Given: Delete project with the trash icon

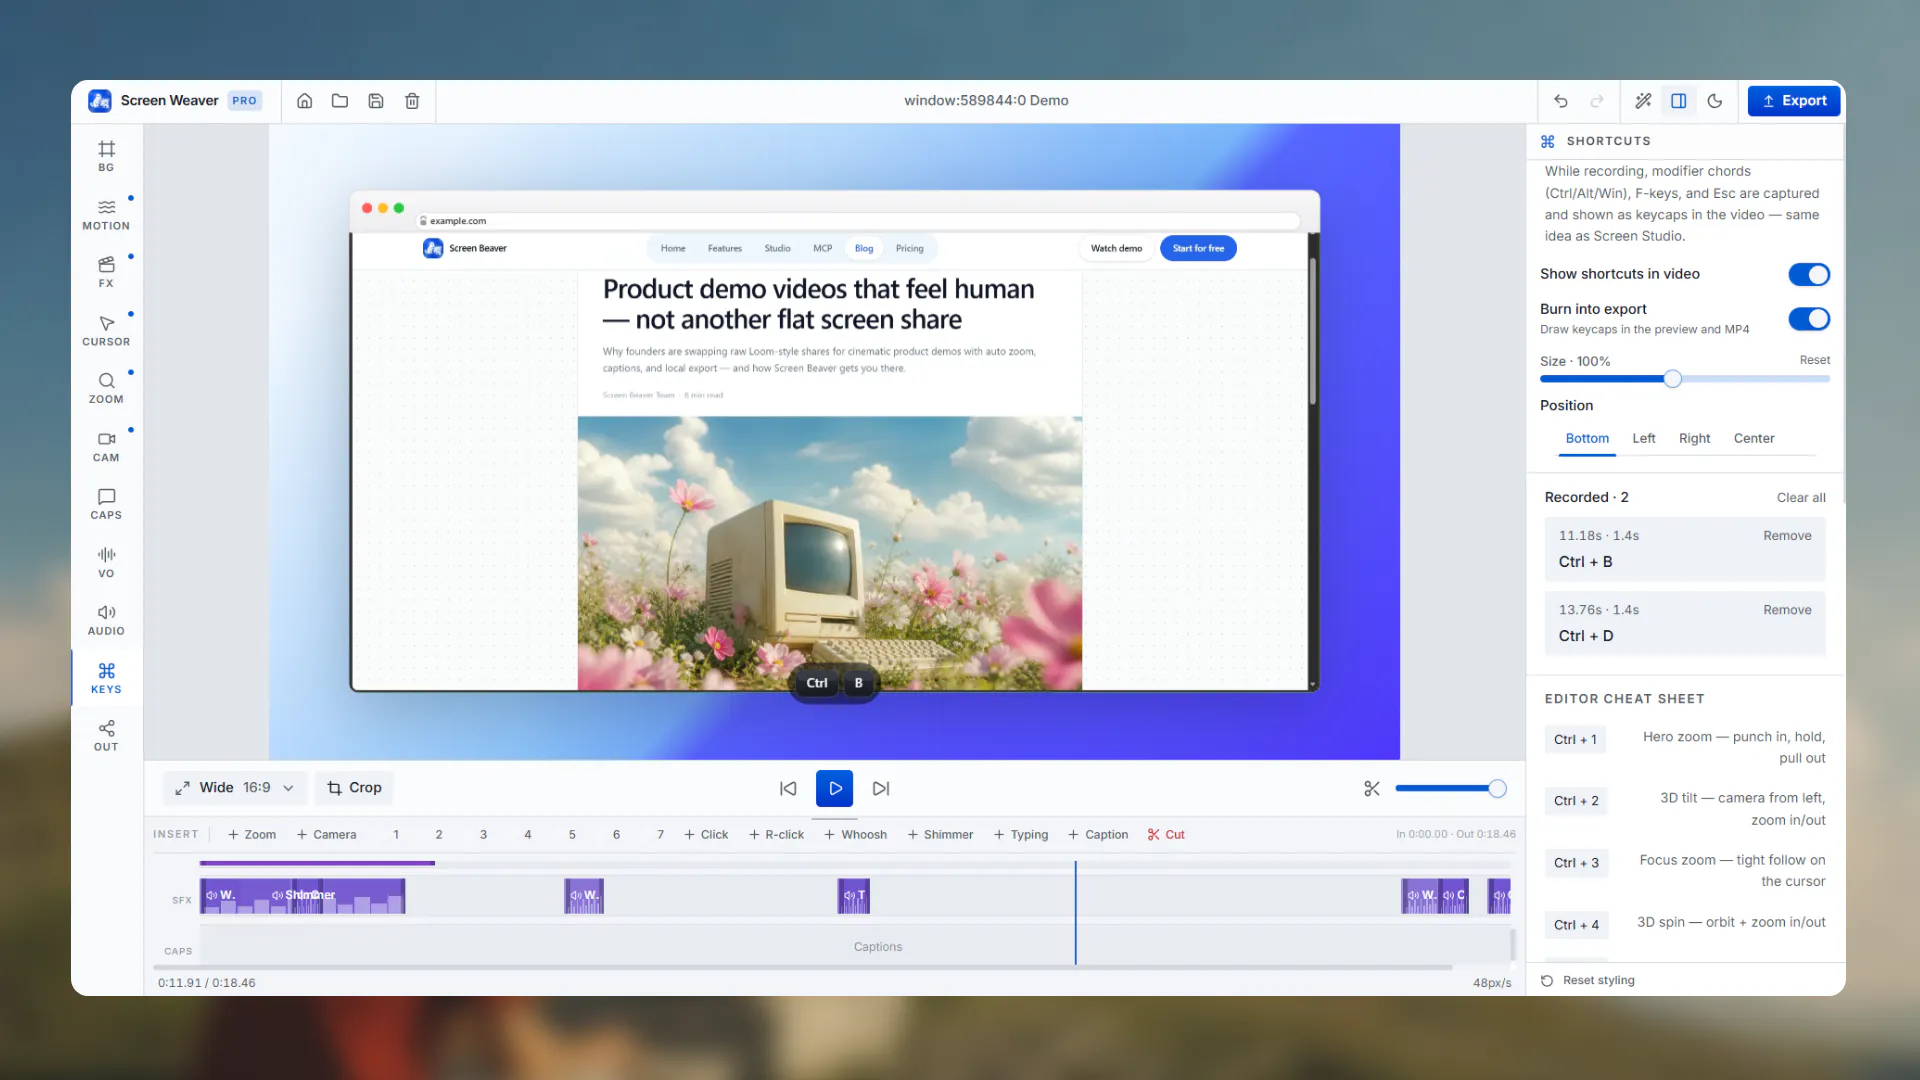Looking at the screenshot, I should coord(412,101).
